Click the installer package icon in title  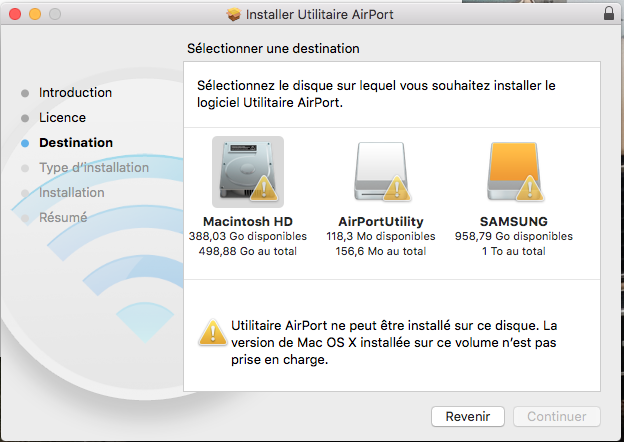[234, 14]
